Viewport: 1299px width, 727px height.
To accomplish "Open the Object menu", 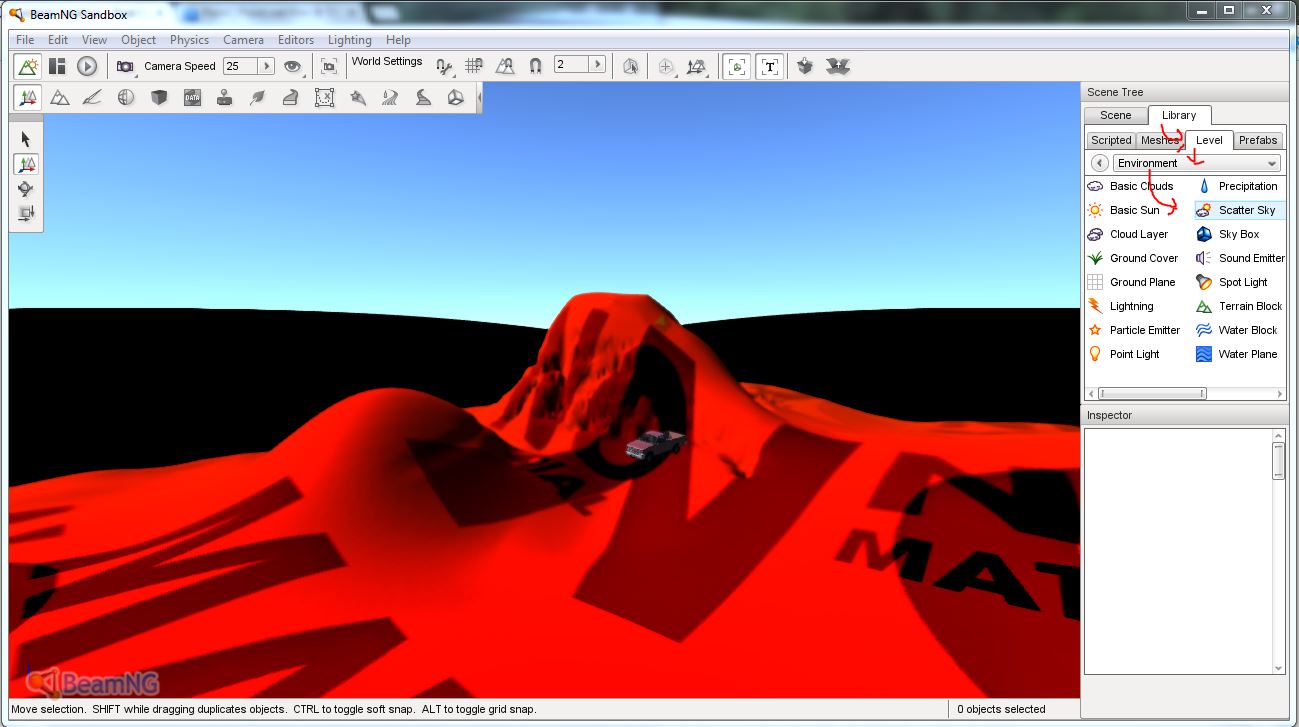I will (x=139, y=40).
